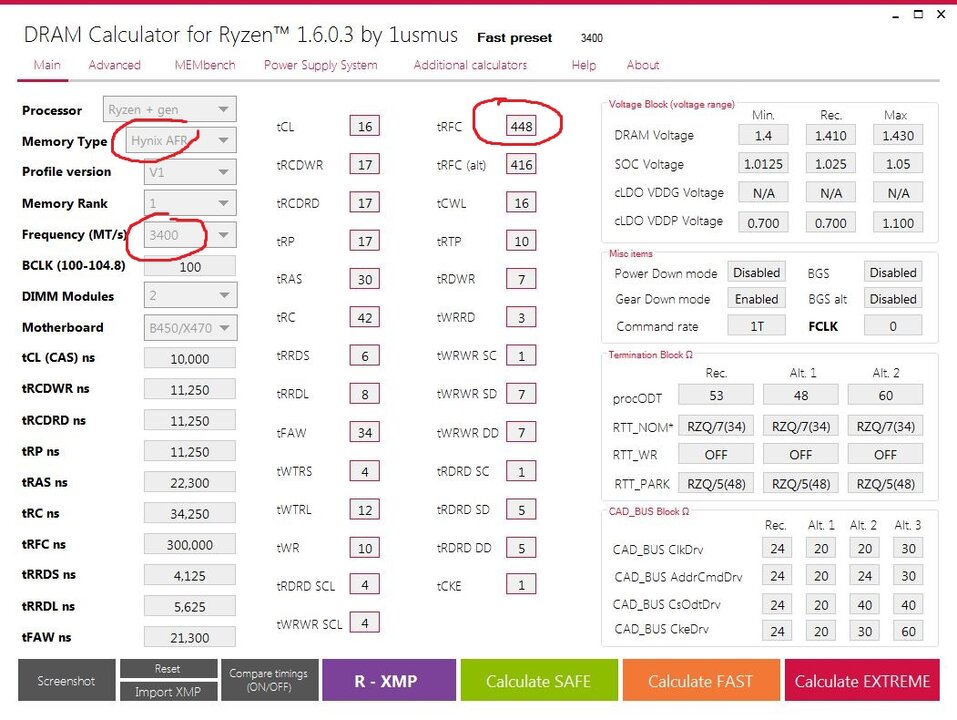The image size is (957, 720).
Task: Click DRAM Voltage Rec. value 1.410
Action: pos(831,135)
